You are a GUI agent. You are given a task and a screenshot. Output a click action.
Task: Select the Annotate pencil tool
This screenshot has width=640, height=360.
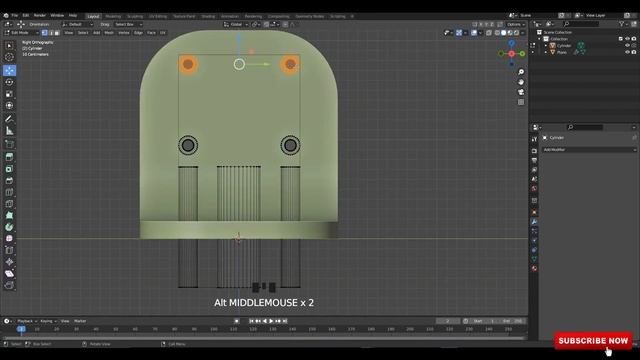[x=9, y=119]
